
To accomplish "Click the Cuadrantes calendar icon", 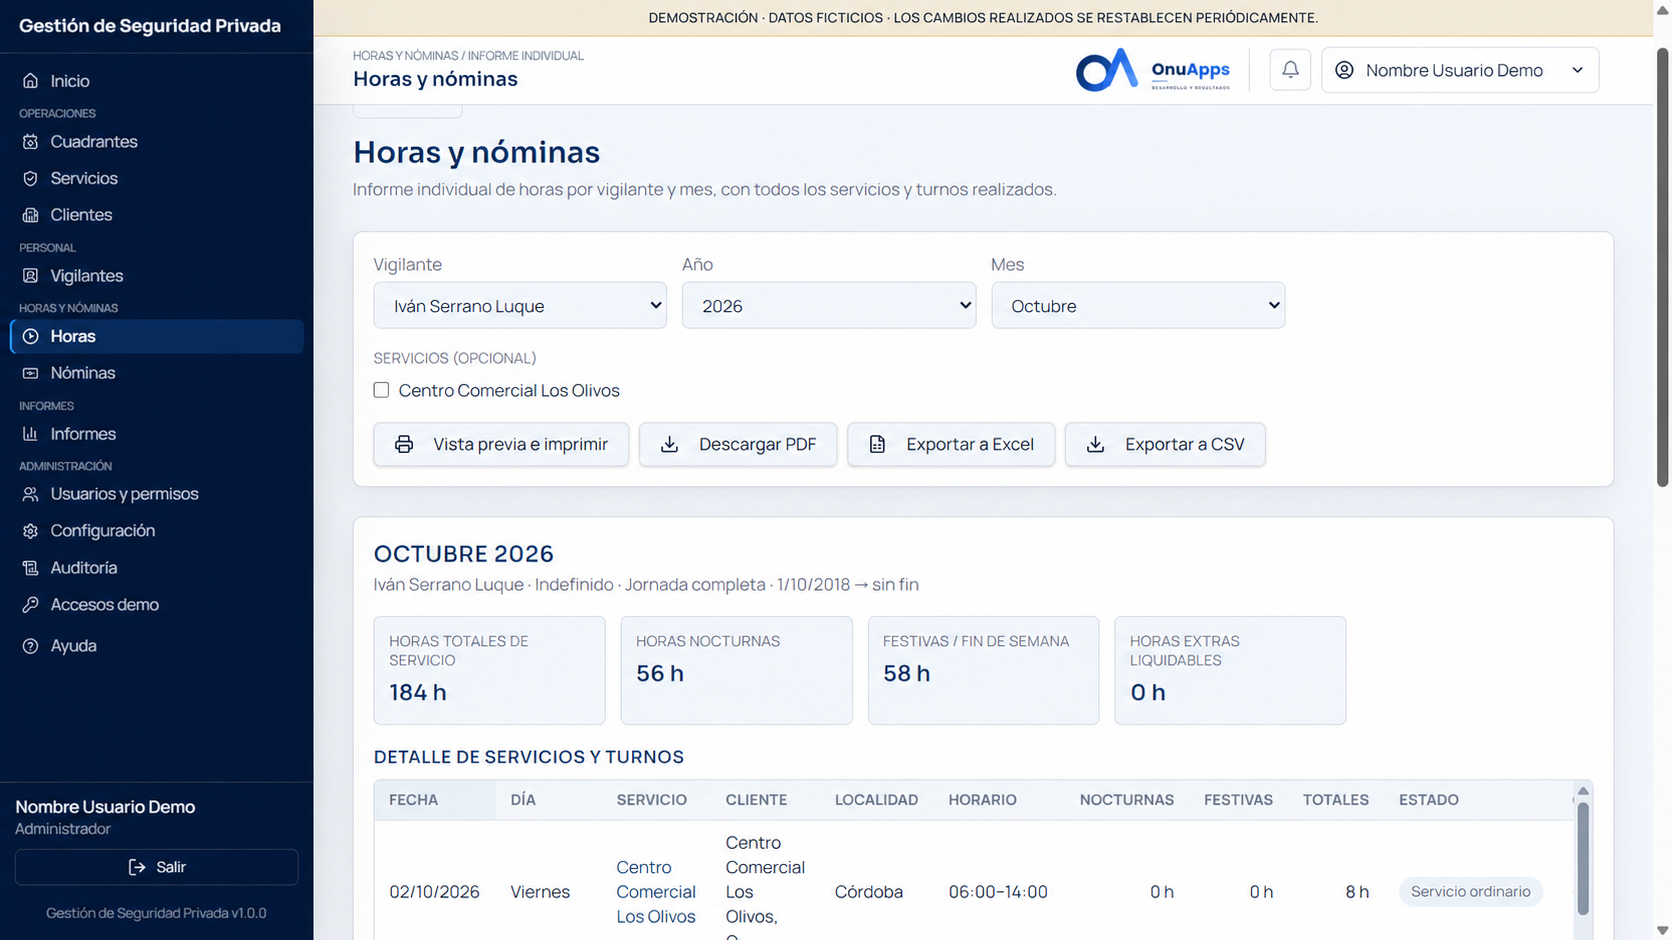I will (x=31, y=142).
